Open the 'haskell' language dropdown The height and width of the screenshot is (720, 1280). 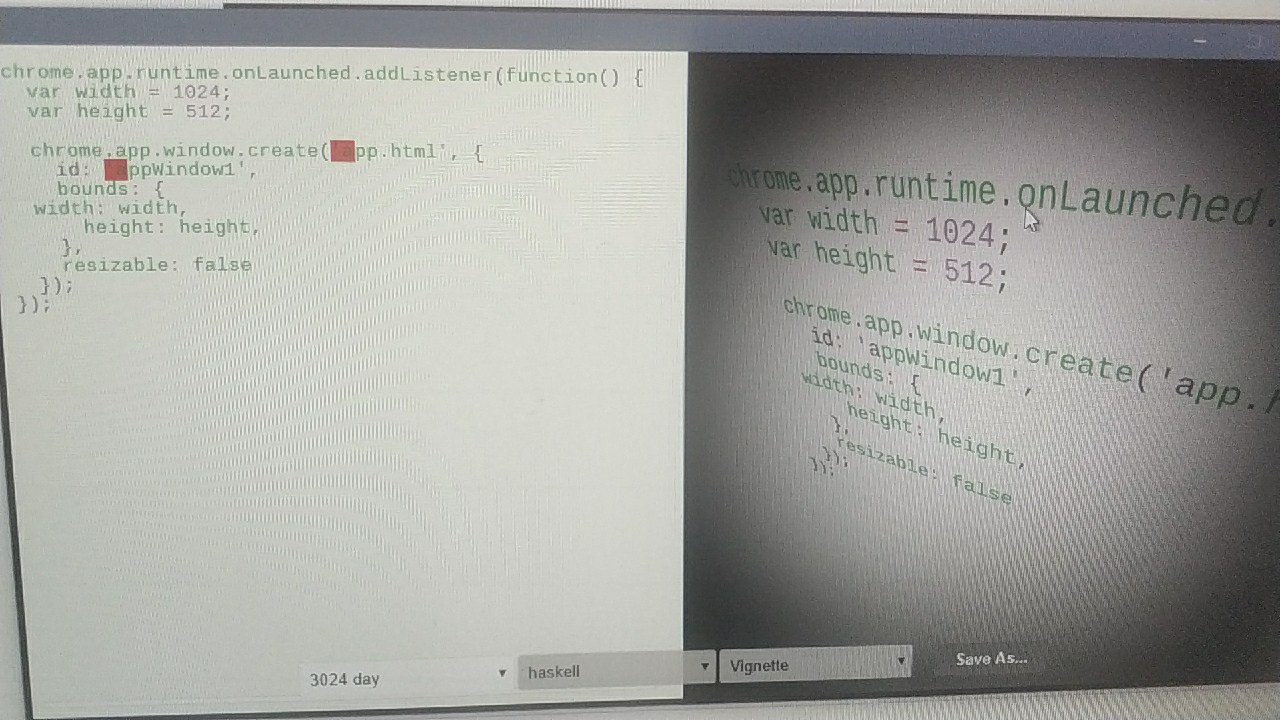[618, 669]
